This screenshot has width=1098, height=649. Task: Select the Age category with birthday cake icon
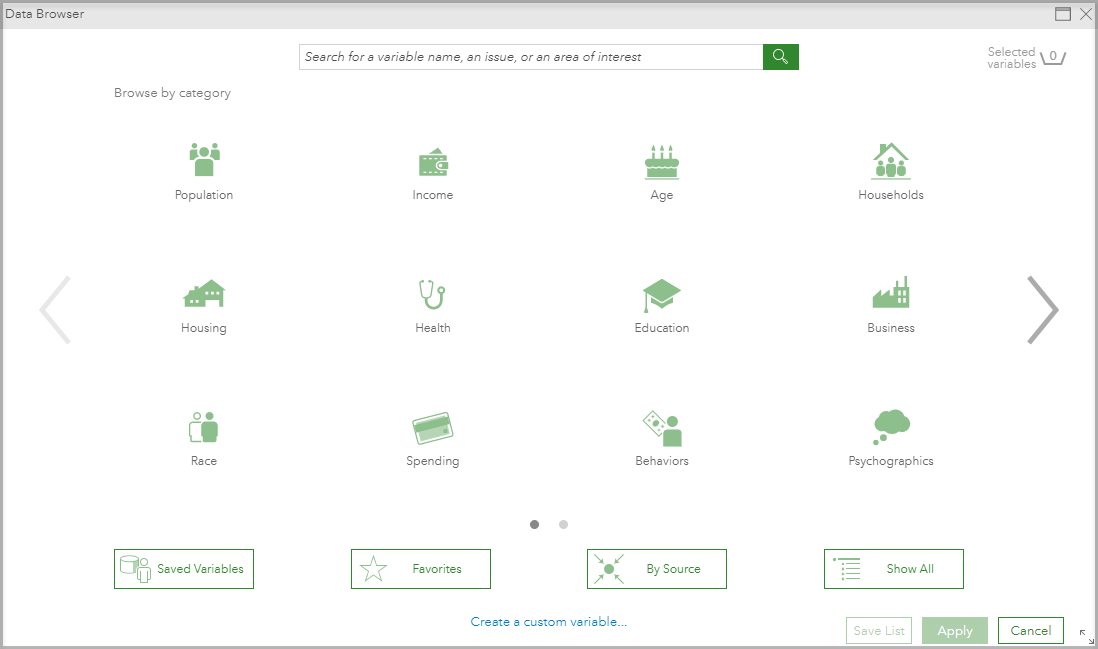661,170
